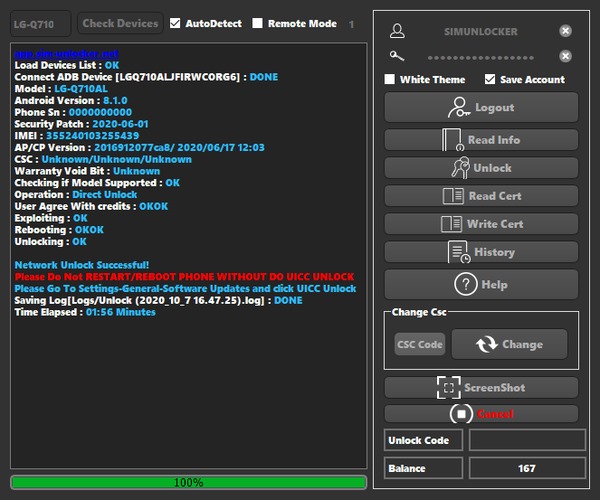Click the Unlock button label
The width and height of the screenshot is (600, 500).
[492, 168]
